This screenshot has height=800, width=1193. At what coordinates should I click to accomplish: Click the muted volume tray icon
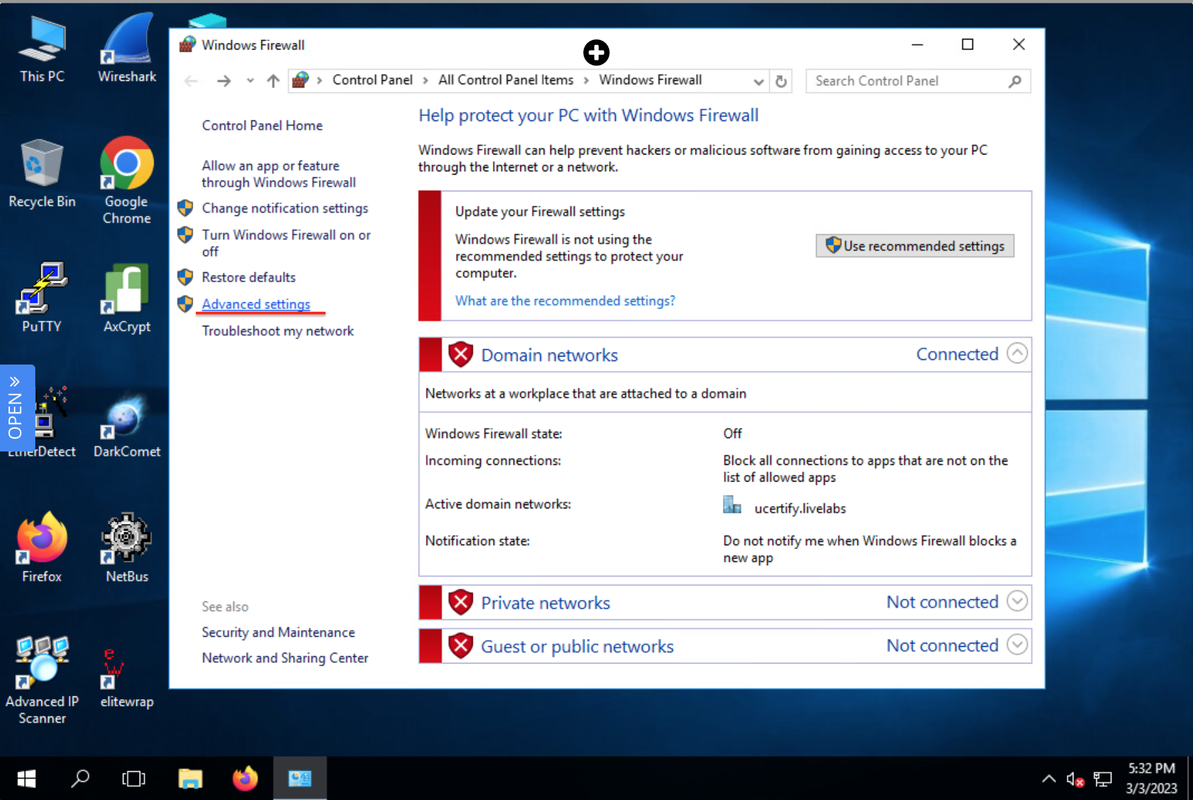coord(1075,779)
